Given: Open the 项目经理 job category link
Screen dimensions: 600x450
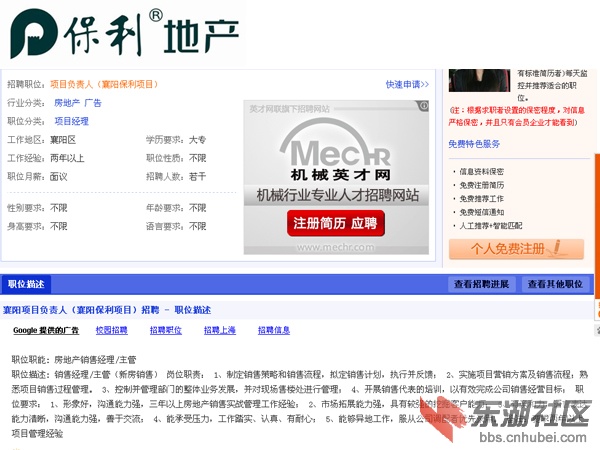Looking at the screenshot, I should 72,121.
